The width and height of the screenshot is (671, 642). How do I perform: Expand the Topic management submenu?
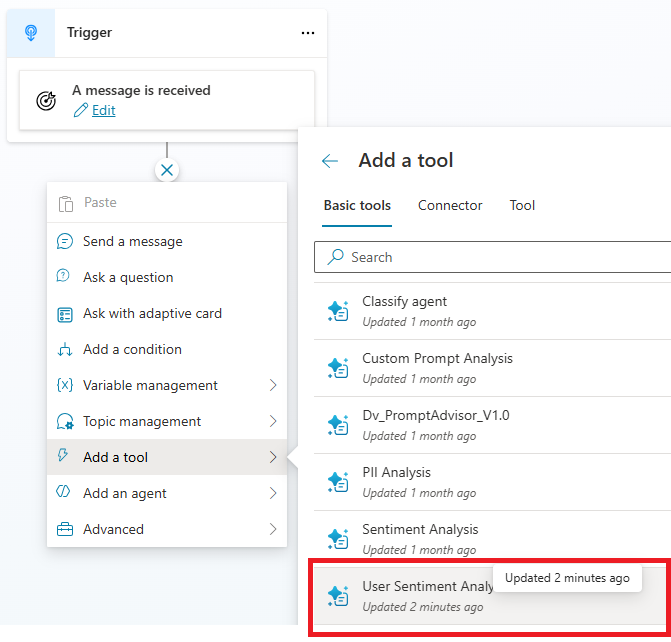(273, 421)
